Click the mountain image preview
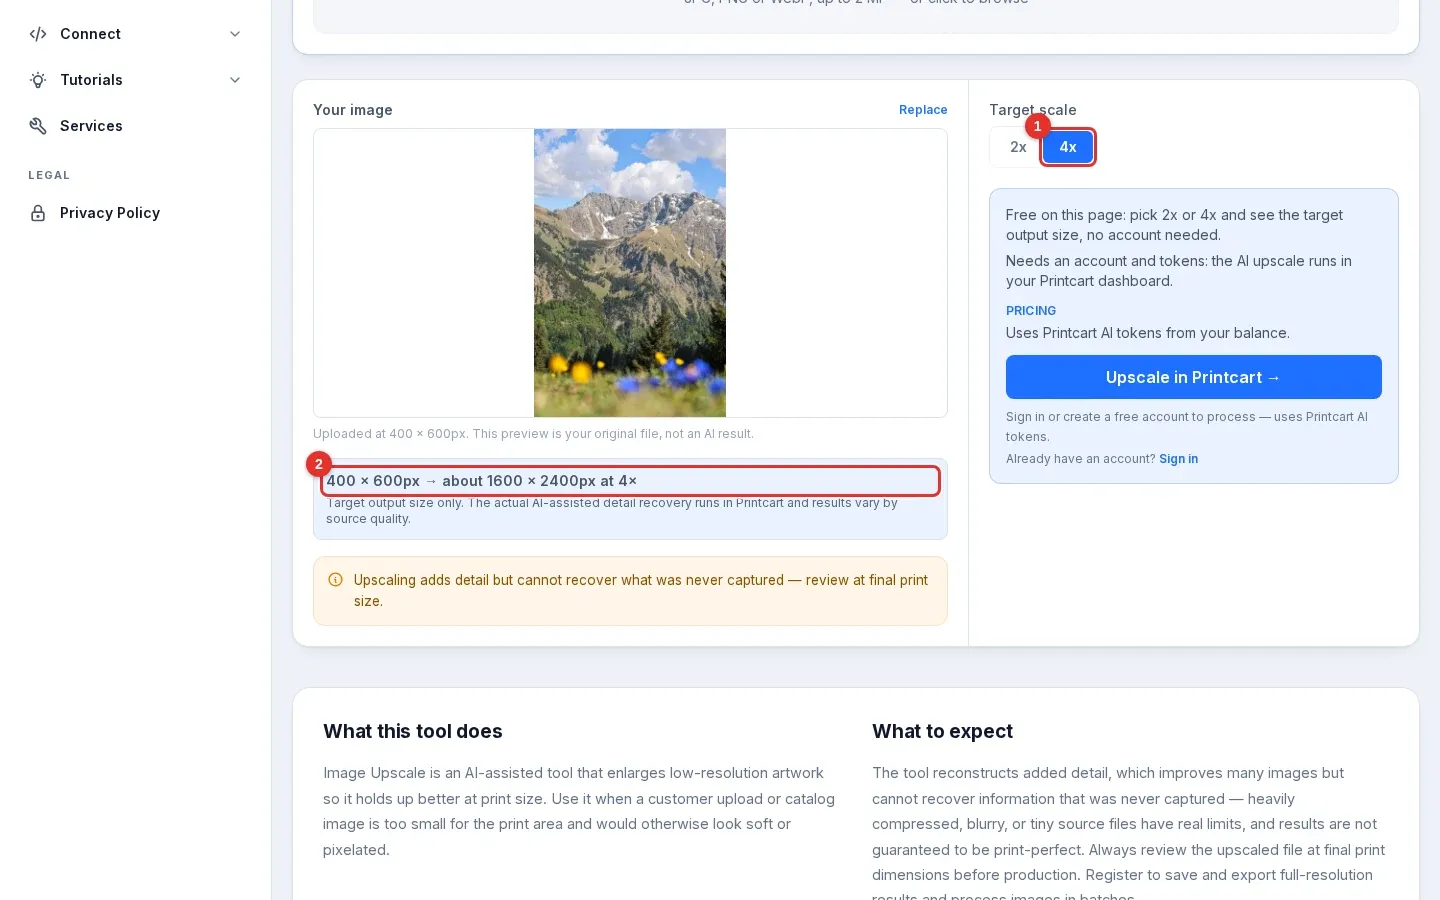 630,273
